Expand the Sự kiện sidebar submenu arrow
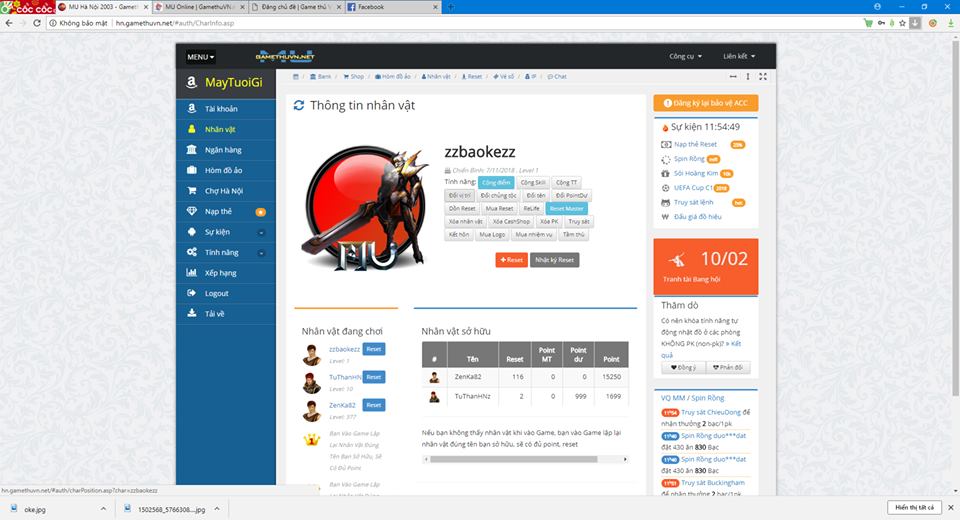Image resolution: width=960 pixels, height=520 pixels. (x=261, y=232)
